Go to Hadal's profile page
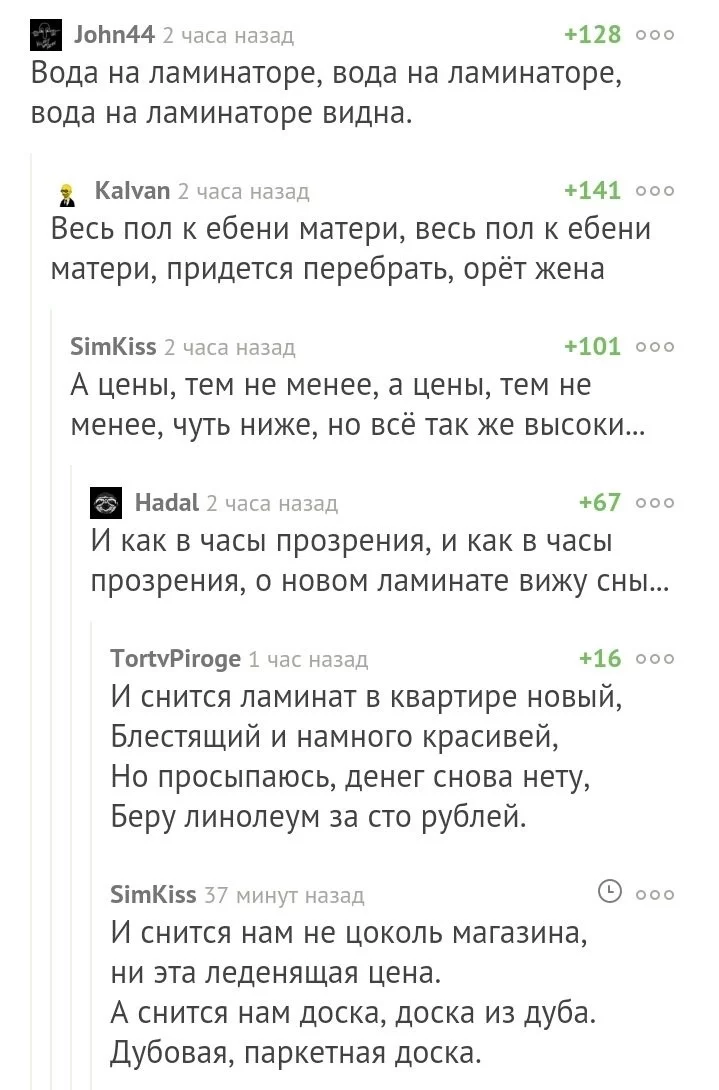This screenshot has width=719, height=1090. coord(167,503)
